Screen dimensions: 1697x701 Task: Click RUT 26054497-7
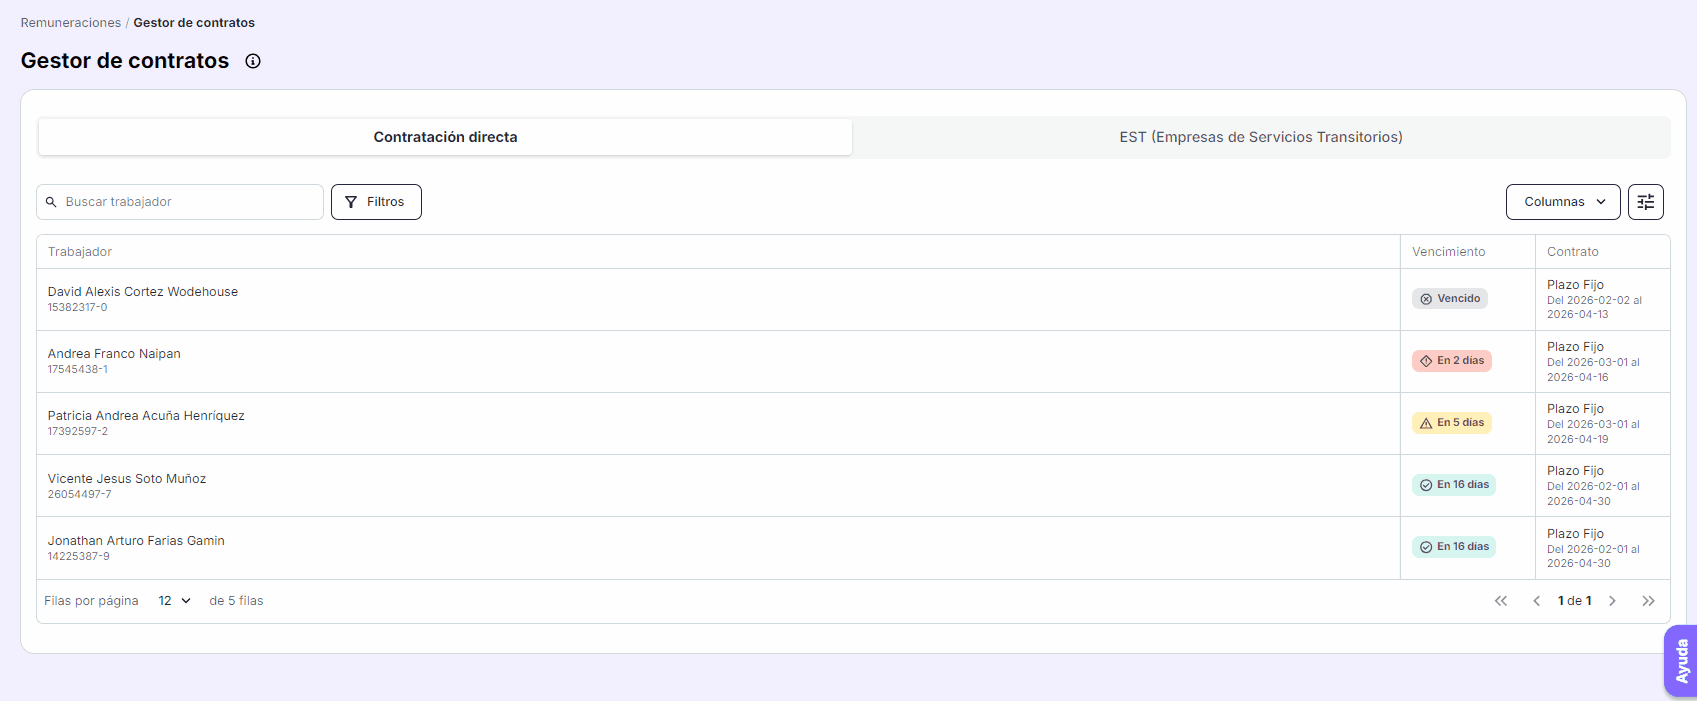click(80, 495)
